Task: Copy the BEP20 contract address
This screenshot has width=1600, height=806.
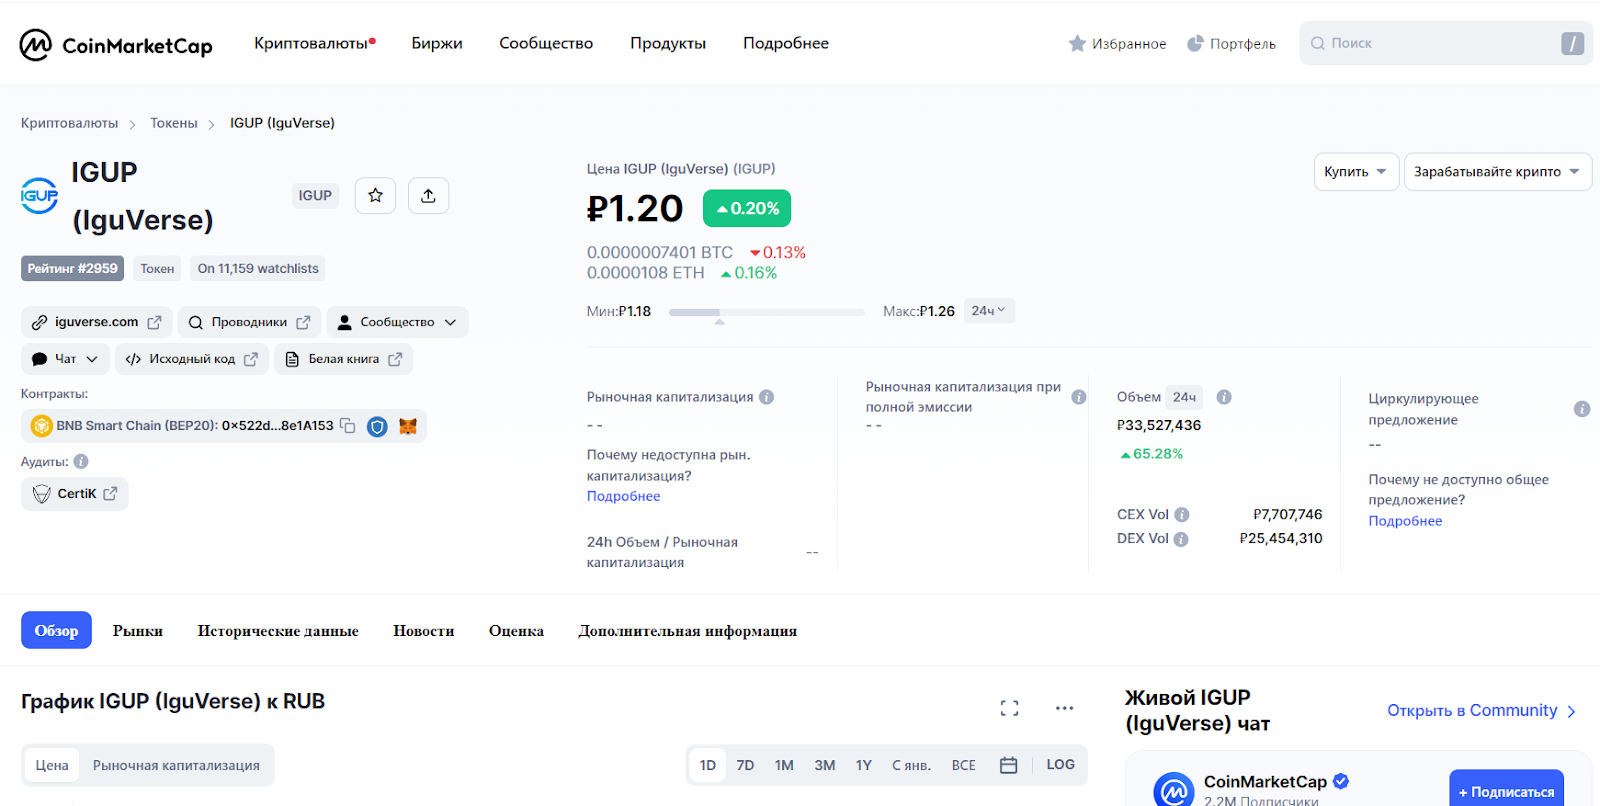Action: click(348, 426)
